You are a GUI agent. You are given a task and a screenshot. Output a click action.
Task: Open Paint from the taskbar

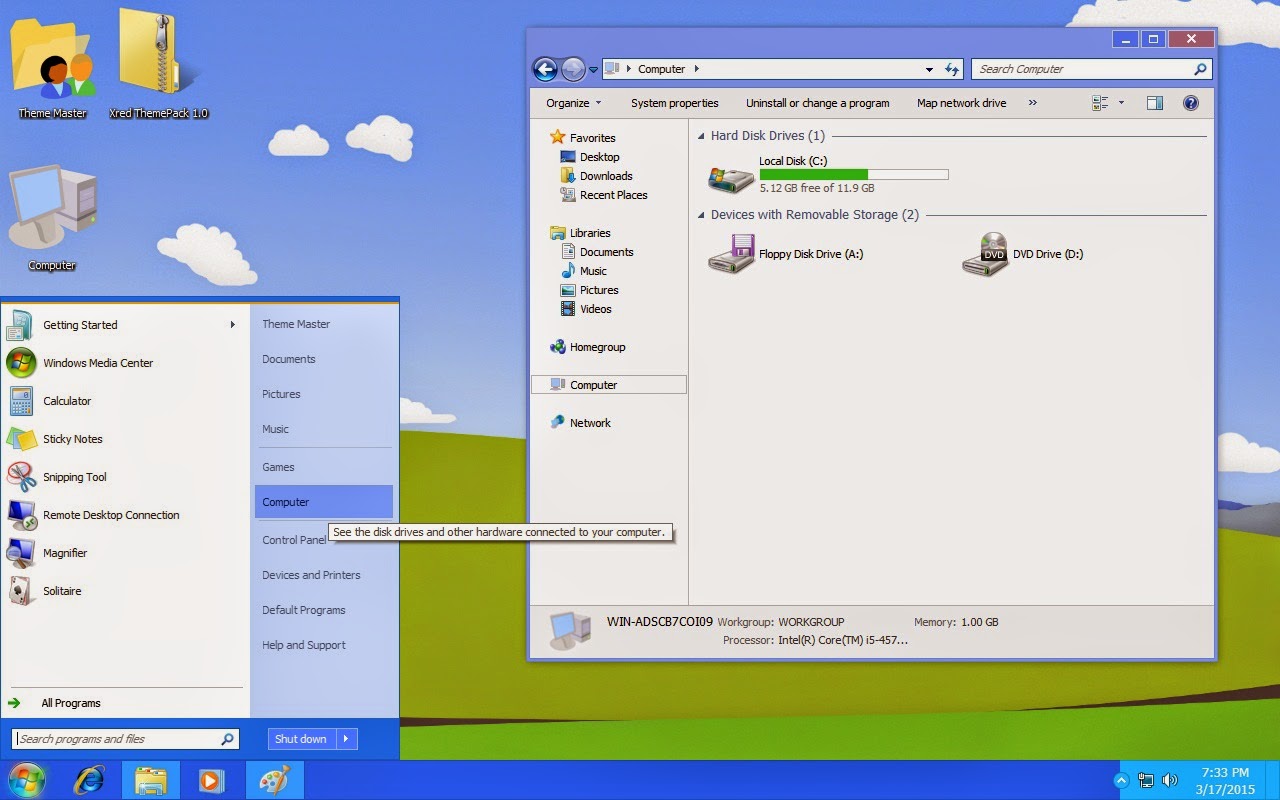(x=274, y=780)
